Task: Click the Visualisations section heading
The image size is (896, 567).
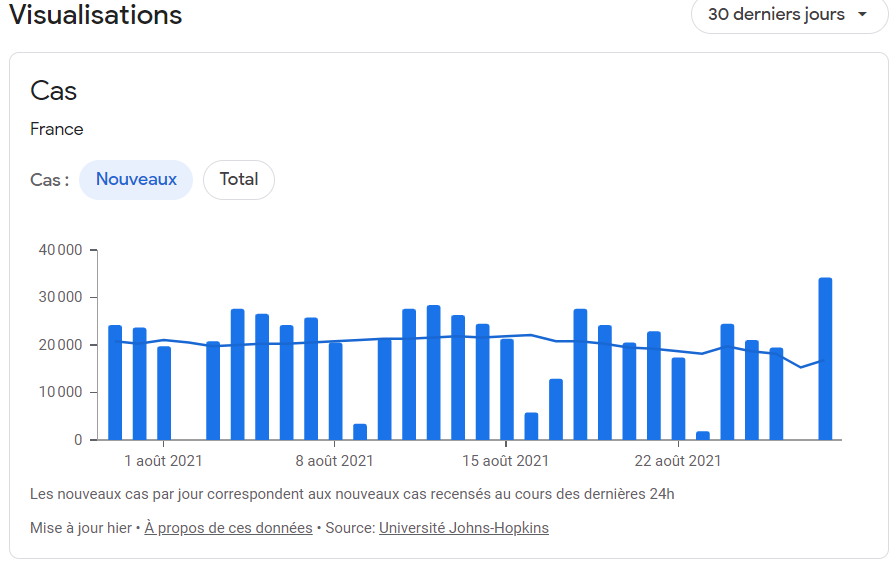Action: pos(96,15)
